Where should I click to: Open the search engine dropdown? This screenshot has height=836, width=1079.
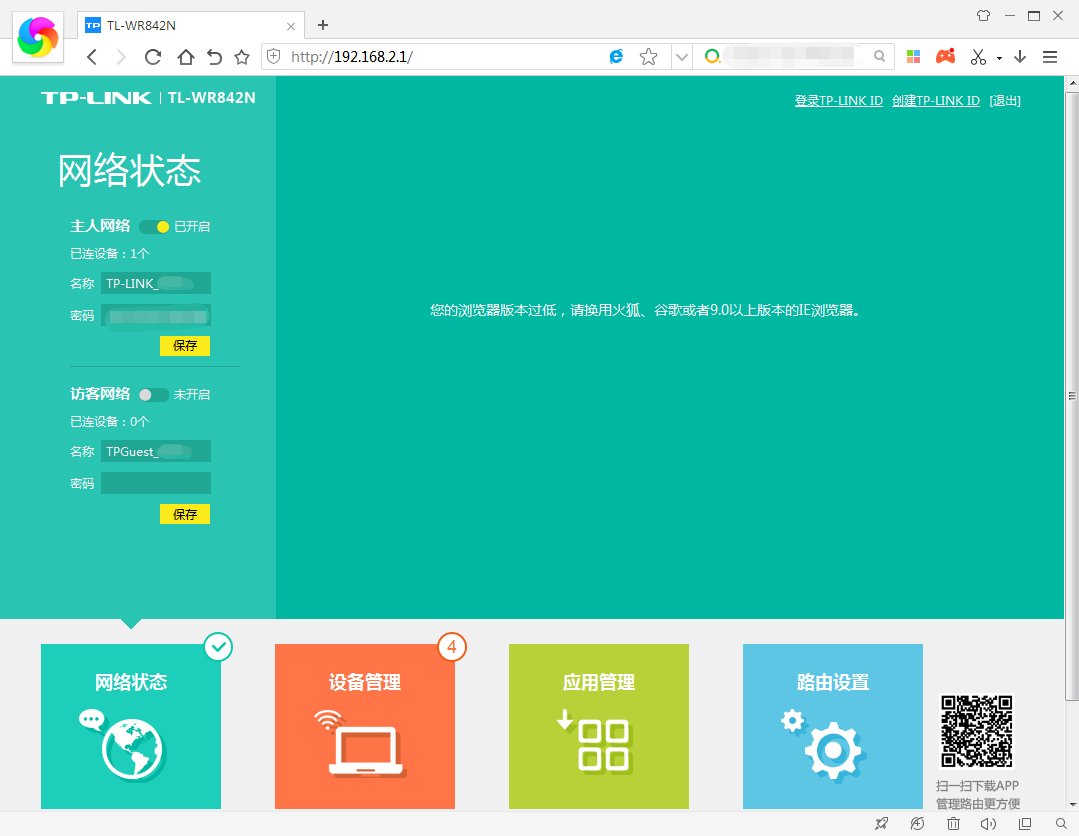tap(712, 57)
